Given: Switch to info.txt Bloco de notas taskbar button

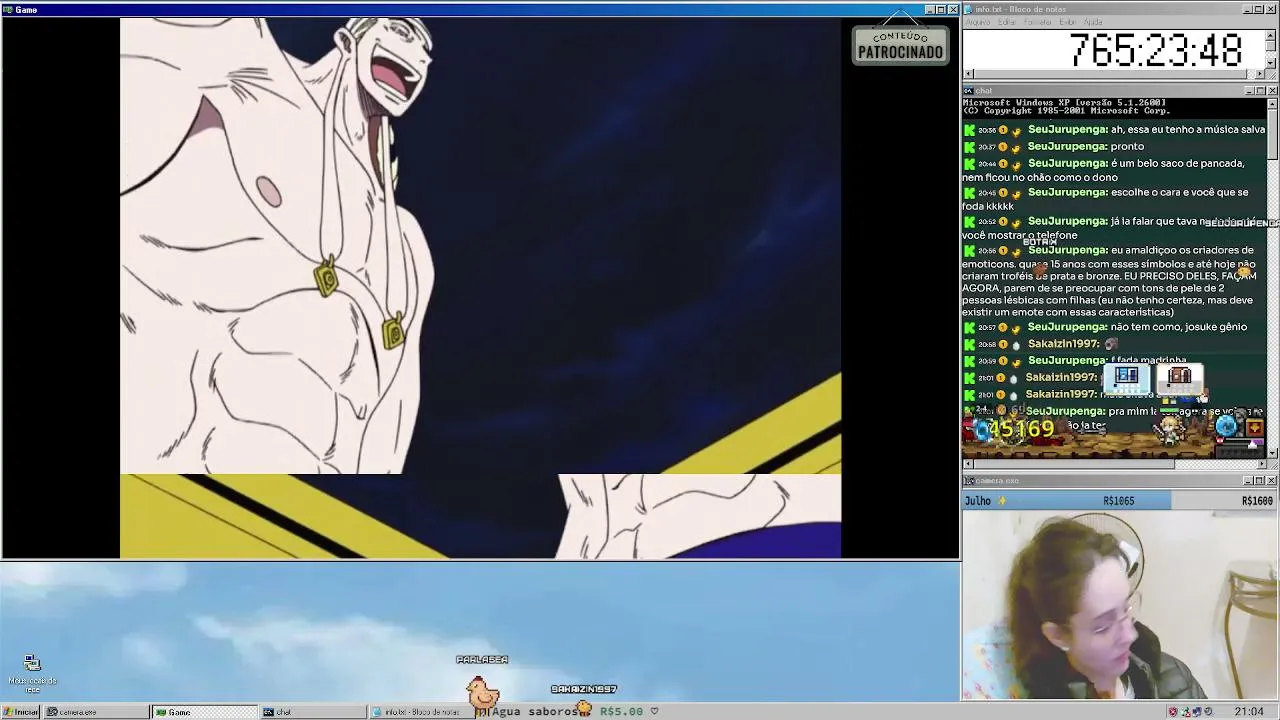Looking at the screenshot, I should (x=421, y=712).
